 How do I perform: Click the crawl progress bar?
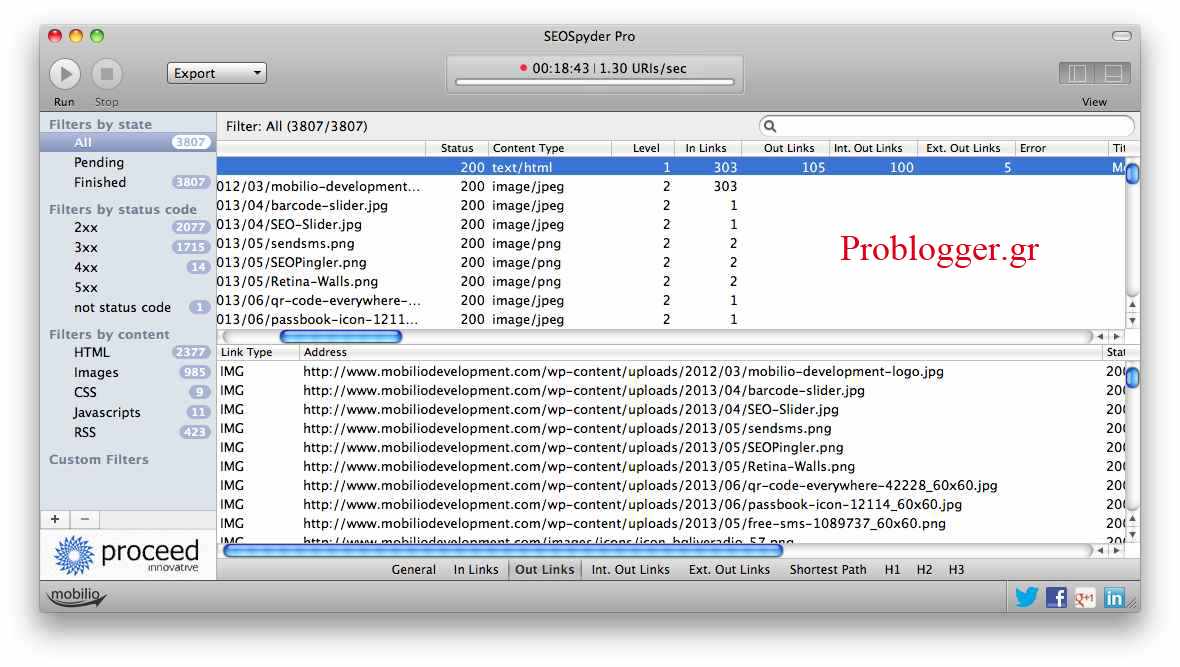[x=595, y=82]
